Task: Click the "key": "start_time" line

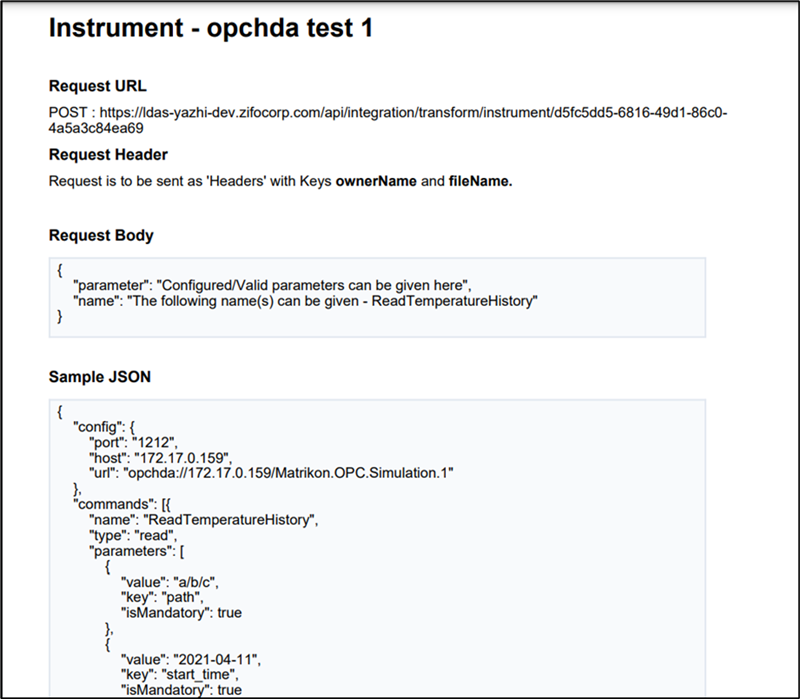Action: tap(180, 675)
